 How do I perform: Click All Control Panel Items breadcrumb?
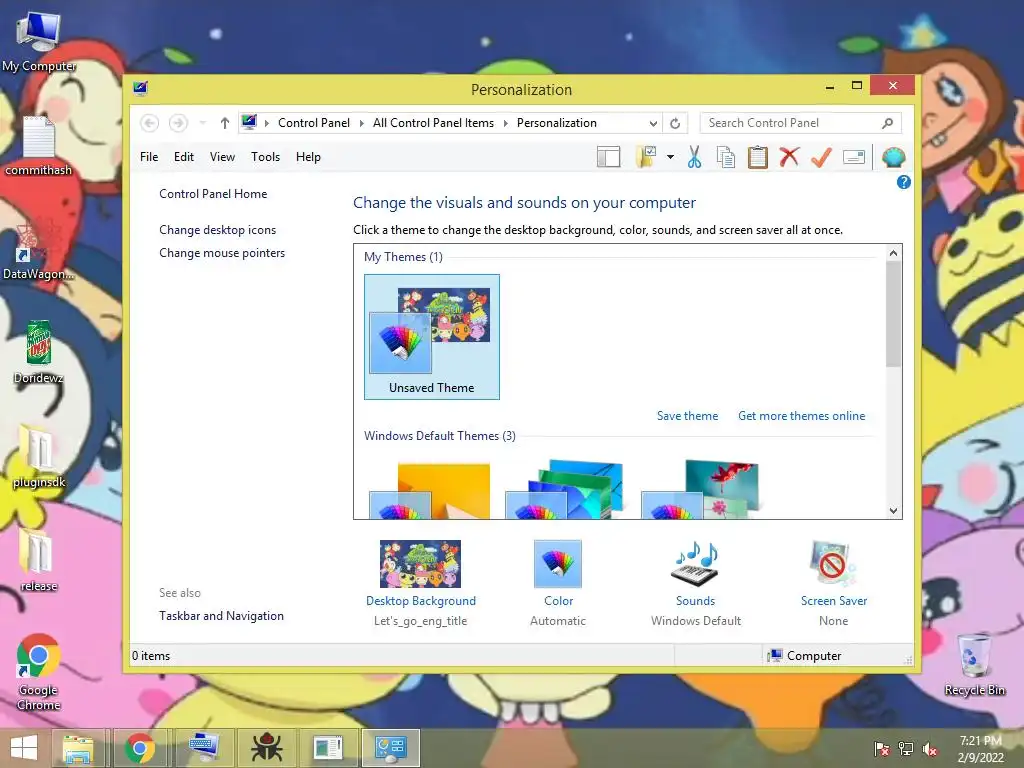pos(433,123)
